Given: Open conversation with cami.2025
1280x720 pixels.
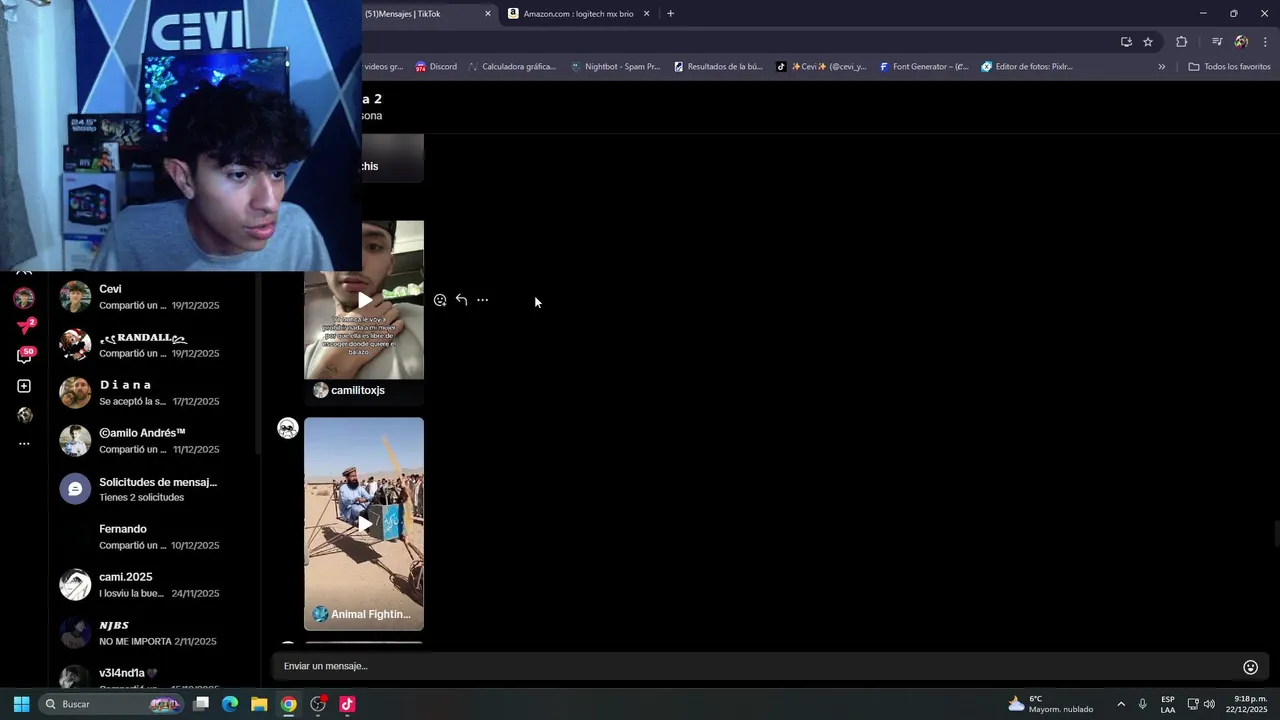Looking at the screenshot, I should [155, 585].
